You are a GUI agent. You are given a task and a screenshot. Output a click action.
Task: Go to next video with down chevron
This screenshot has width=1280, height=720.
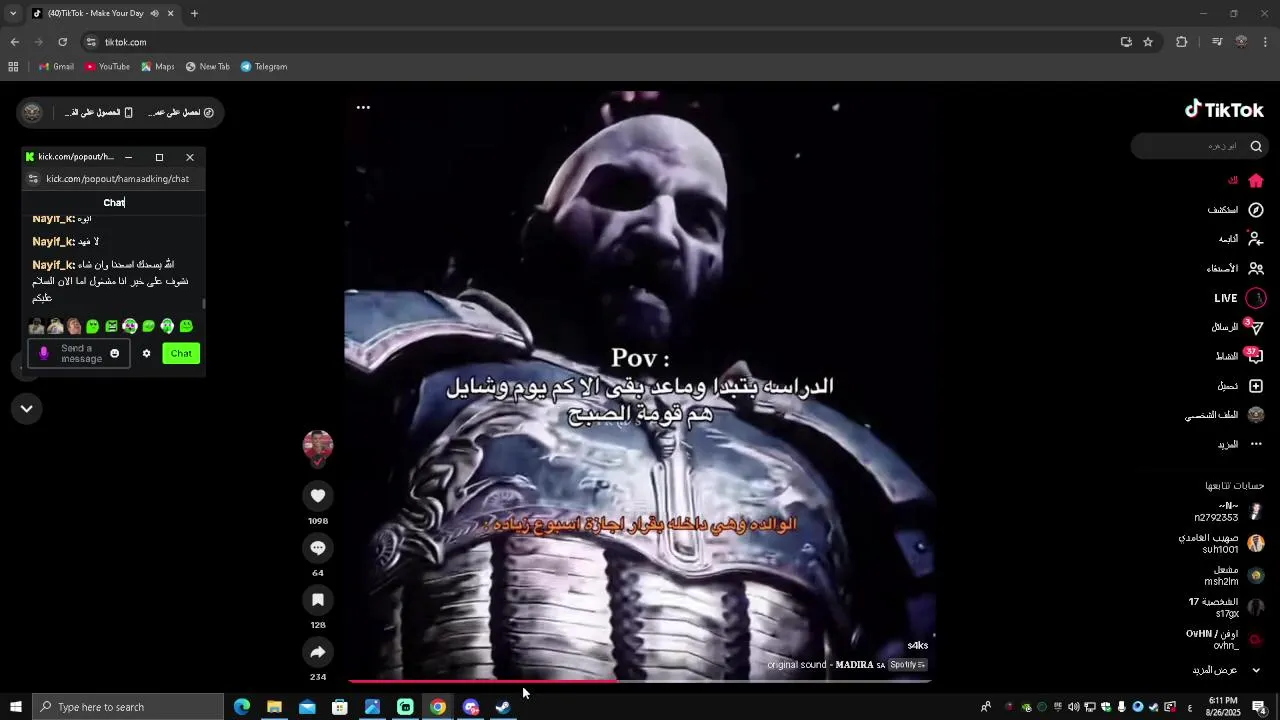[x=27, y=408]
